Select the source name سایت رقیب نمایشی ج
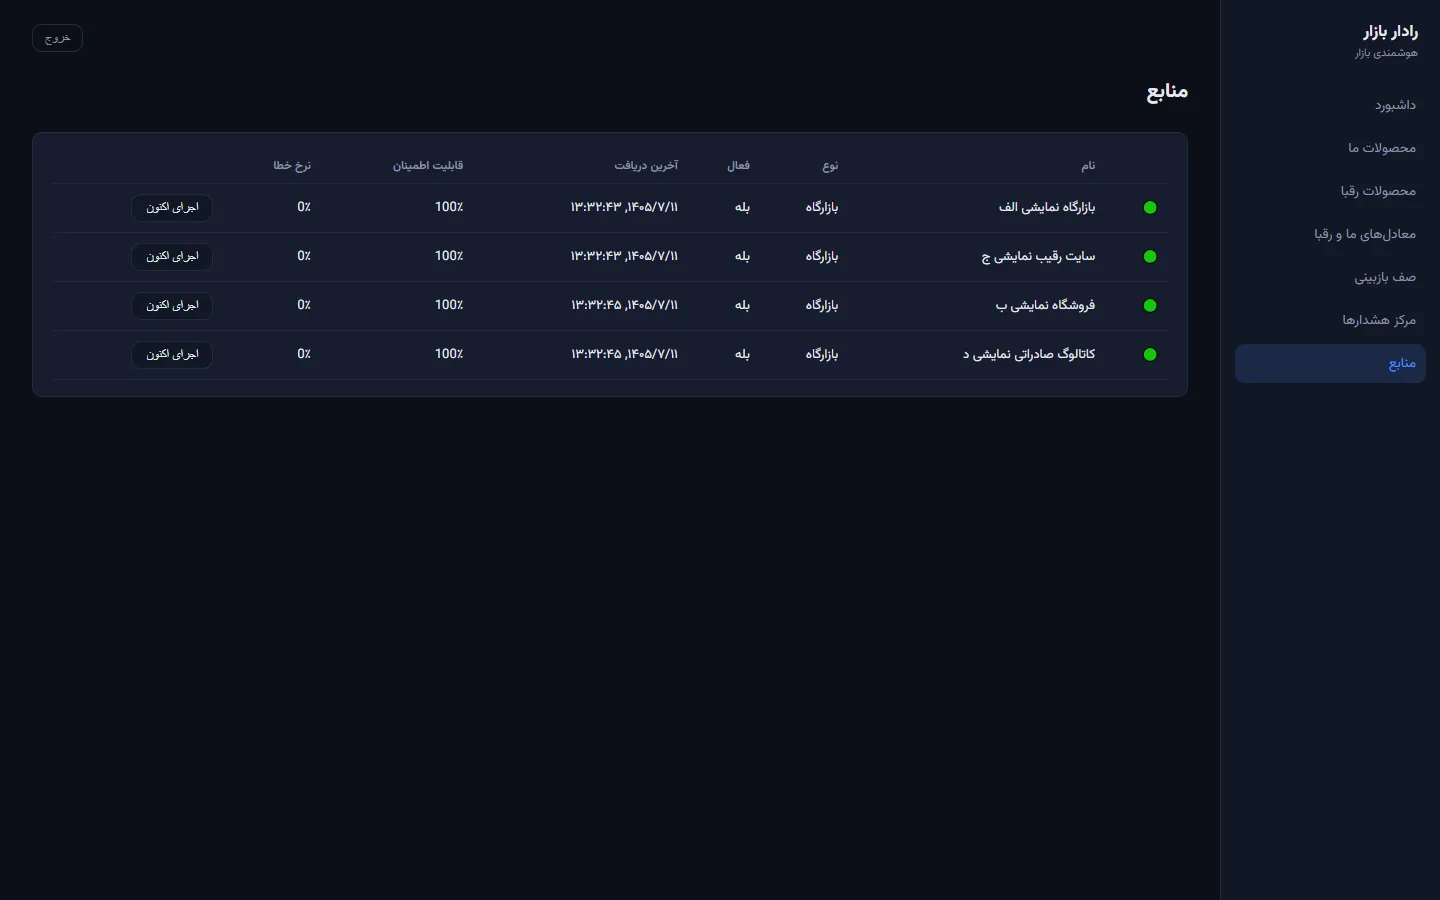Screen dimensions: 1440x900 [x=1039, y=256]
